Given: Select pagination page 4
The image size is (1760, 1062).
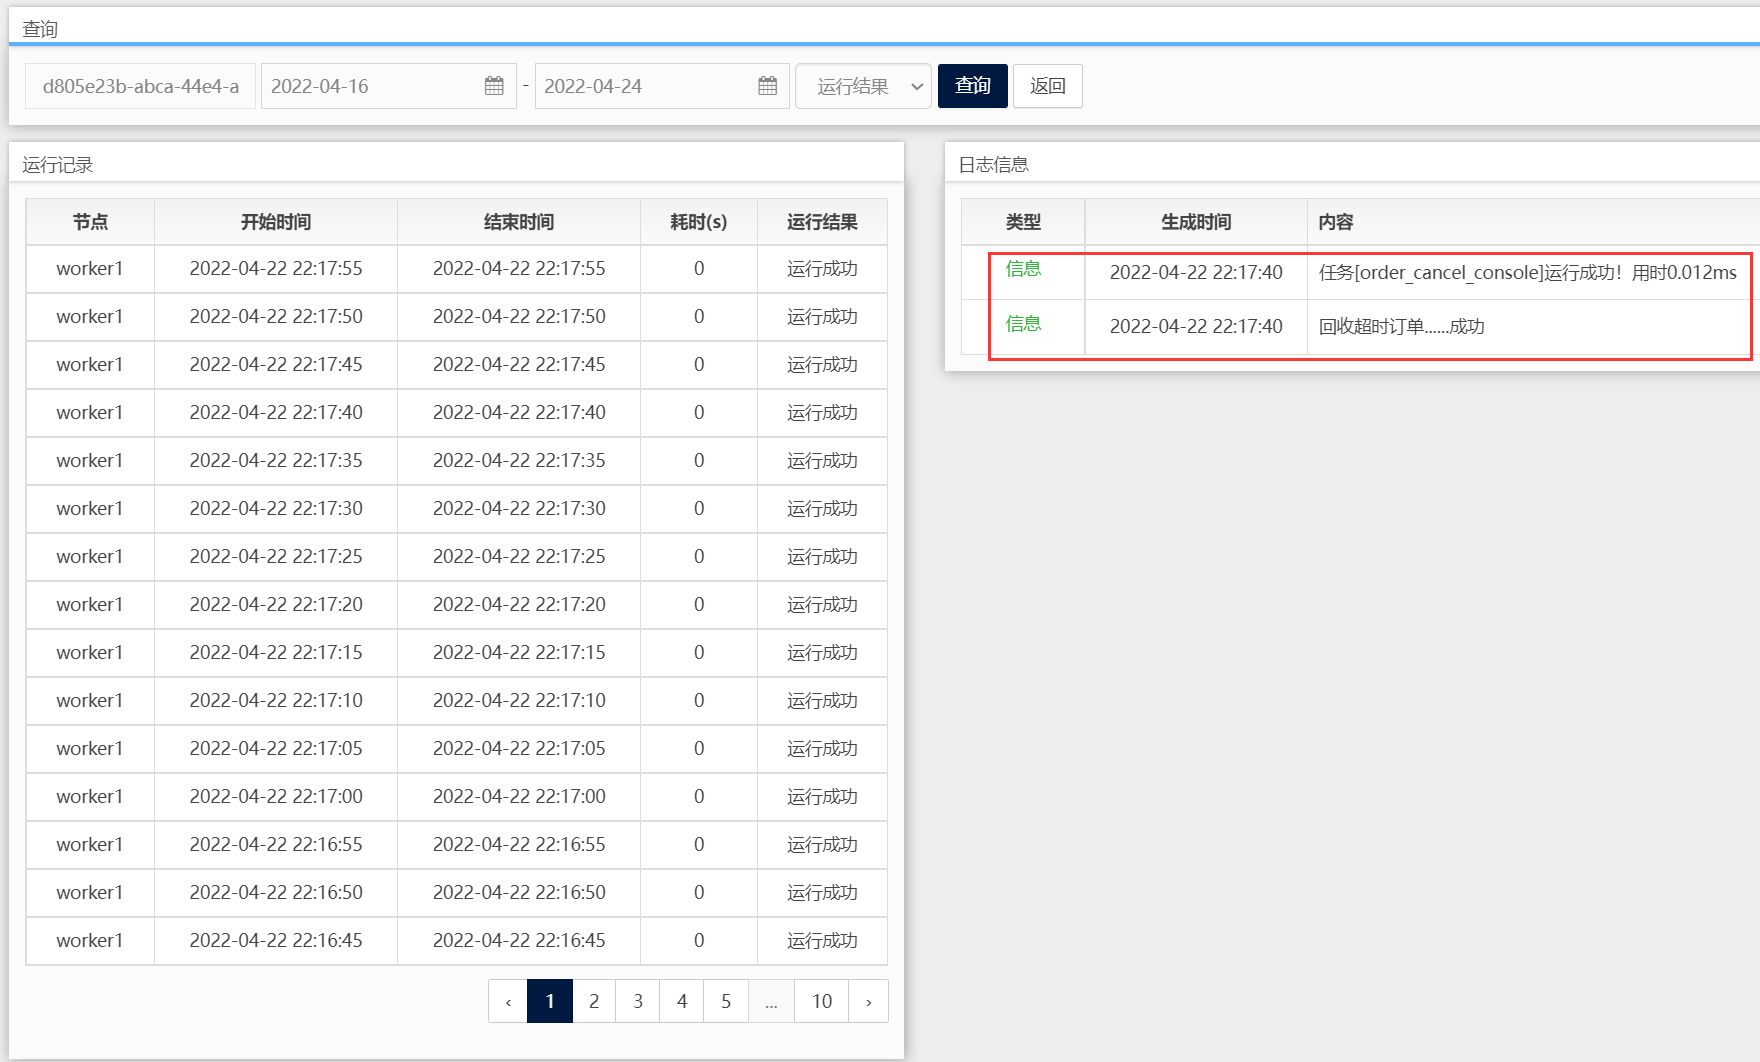Looking at the screenshot, I should click(682, 1001).
